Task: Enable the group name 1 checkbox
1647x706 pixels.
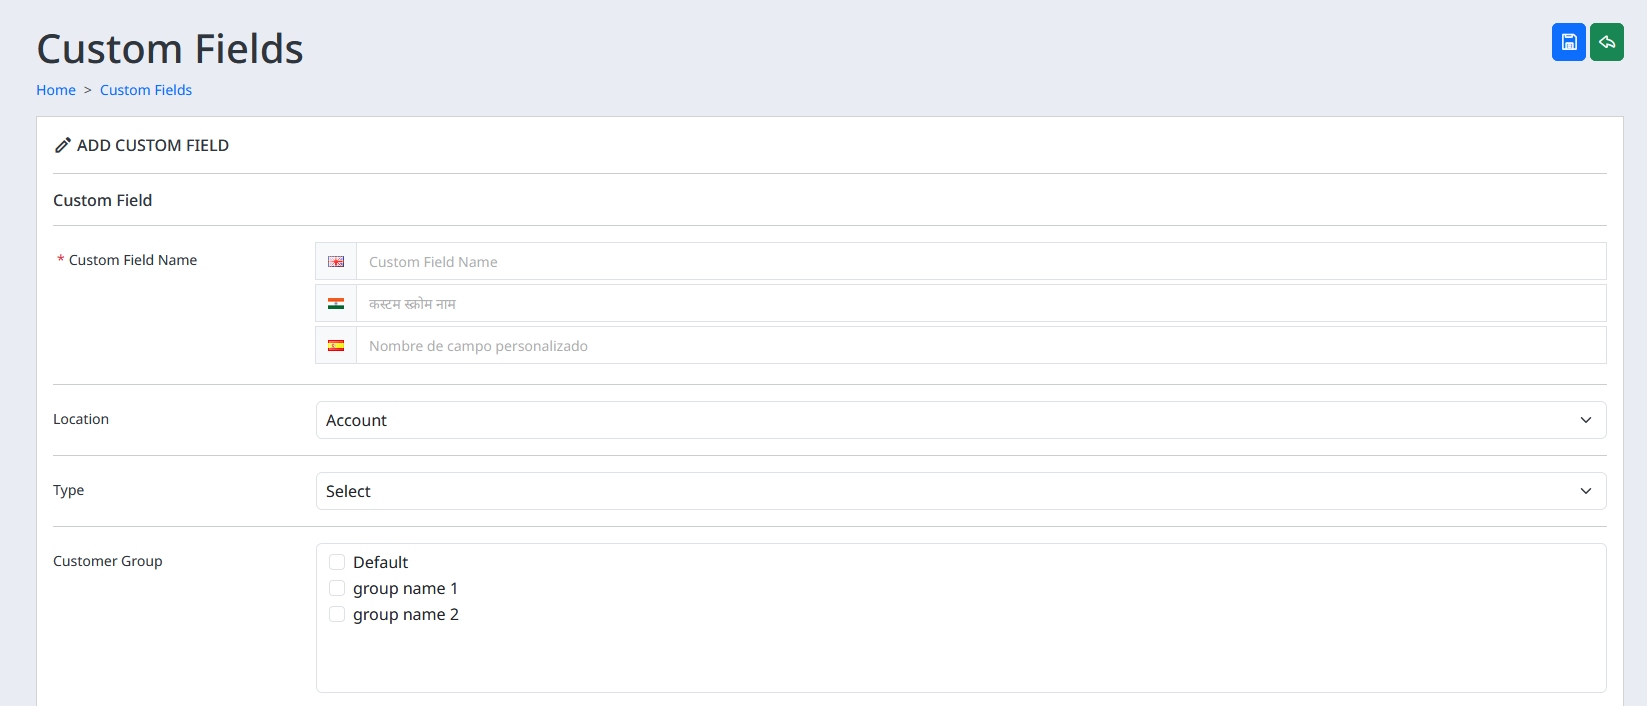Action: (x=337, y=588)
